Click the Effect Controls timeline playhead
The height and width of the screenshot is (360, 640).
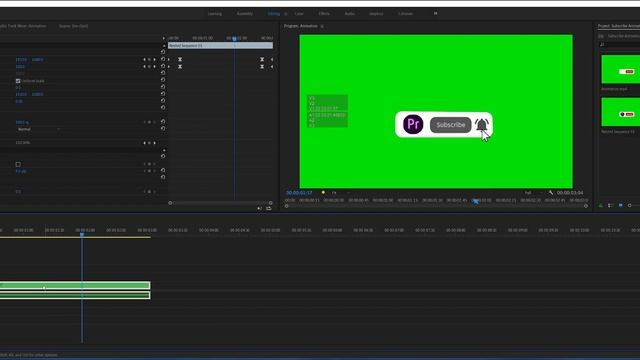point(234,39)
